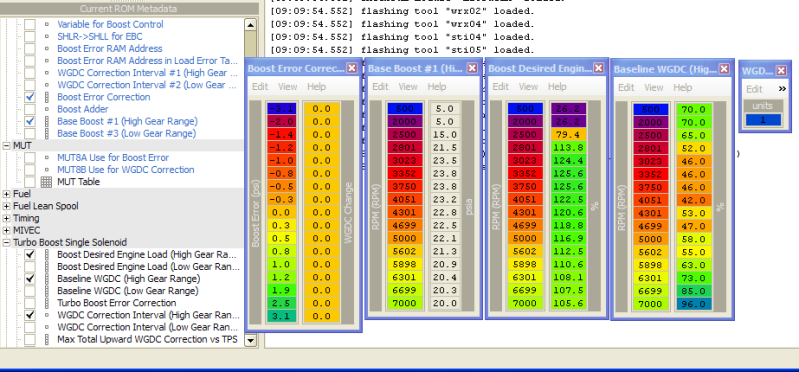Close the Base Boost #1 window
The image size is (799, 372).
[472, 68]
